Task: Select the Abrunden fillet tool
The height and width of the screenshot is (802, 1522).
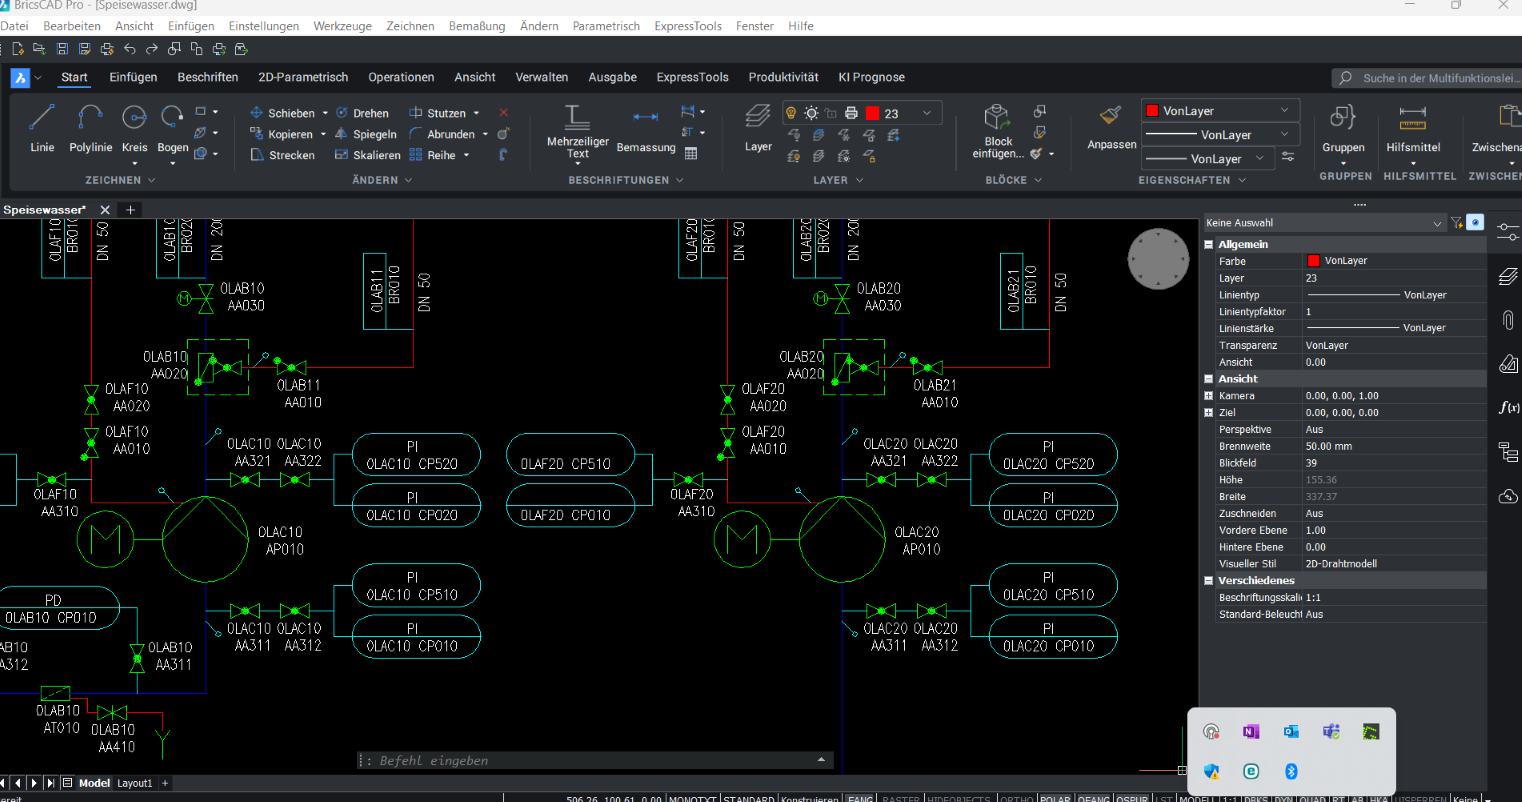Action: coord(442,134)
